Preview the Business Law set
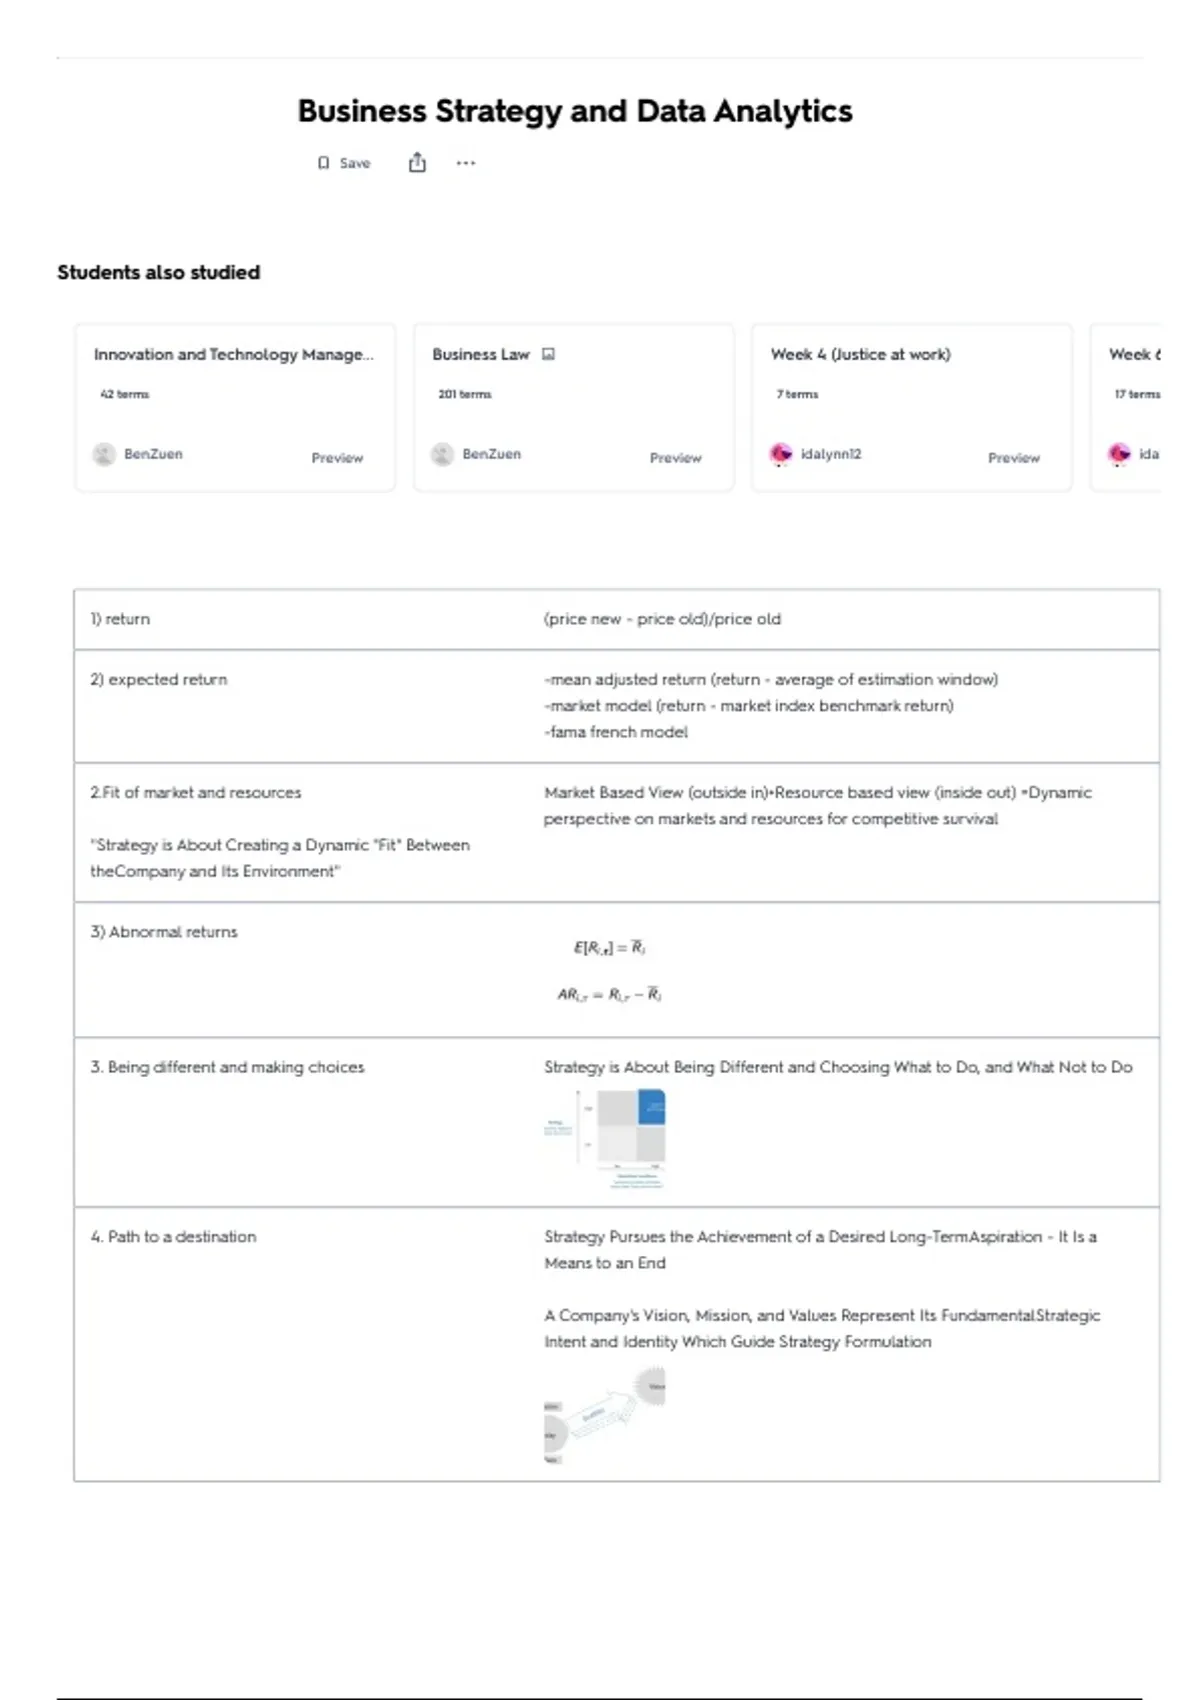1200x1700 pixels. [675, 458]
